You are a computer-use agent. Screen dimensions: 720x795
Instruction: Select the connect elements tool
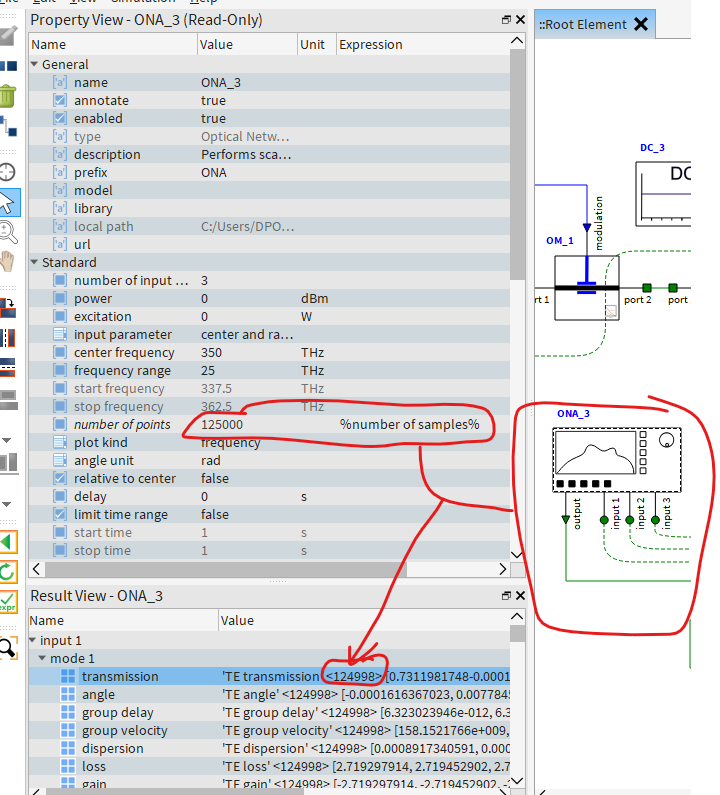[8, 126]
